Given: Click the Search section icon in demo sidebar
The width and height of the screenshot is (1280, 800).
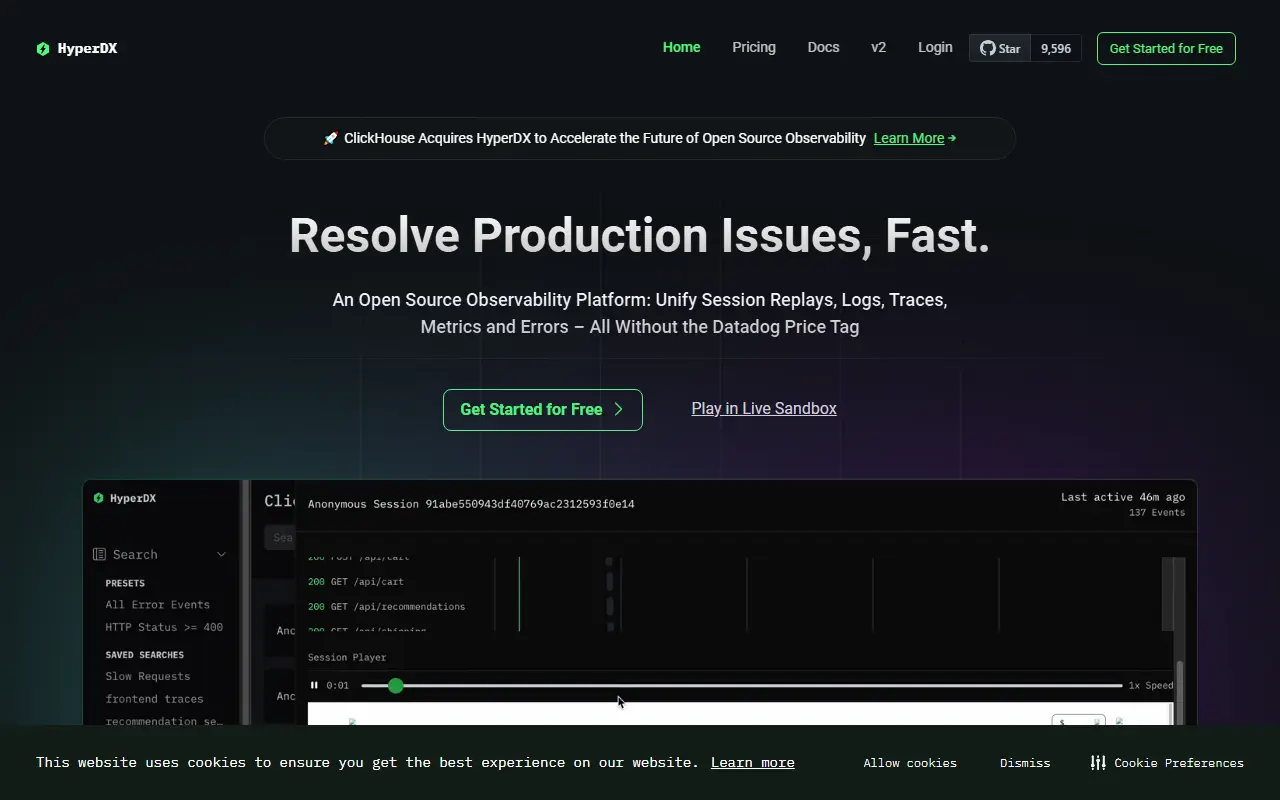Looking at the screenshot, I should (x=99, y=554).
